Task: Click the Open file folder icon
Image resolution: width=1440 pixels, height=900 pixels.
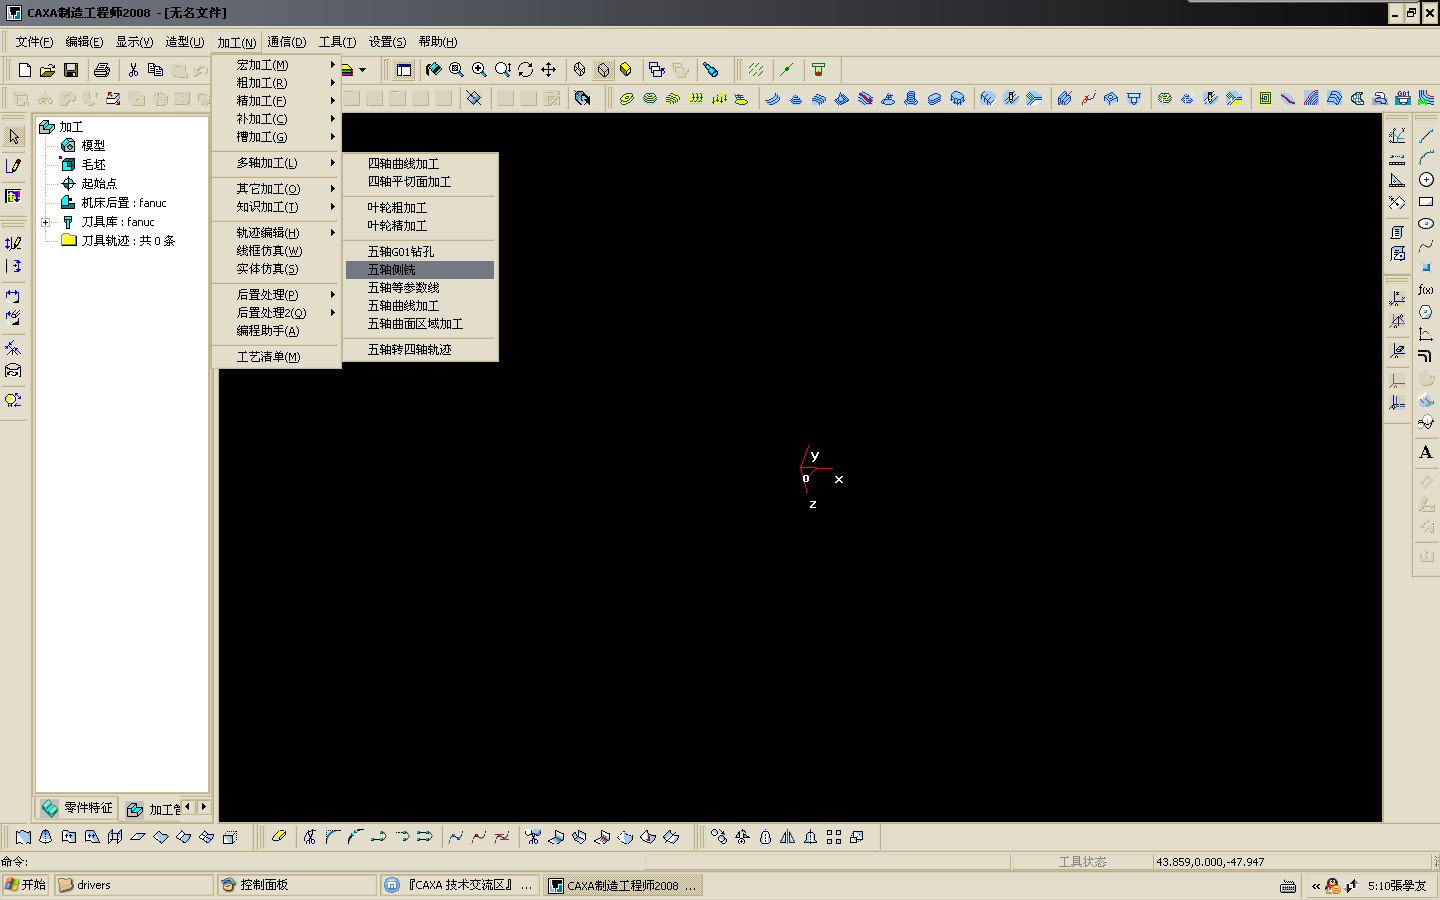Action: pos(47,70)
